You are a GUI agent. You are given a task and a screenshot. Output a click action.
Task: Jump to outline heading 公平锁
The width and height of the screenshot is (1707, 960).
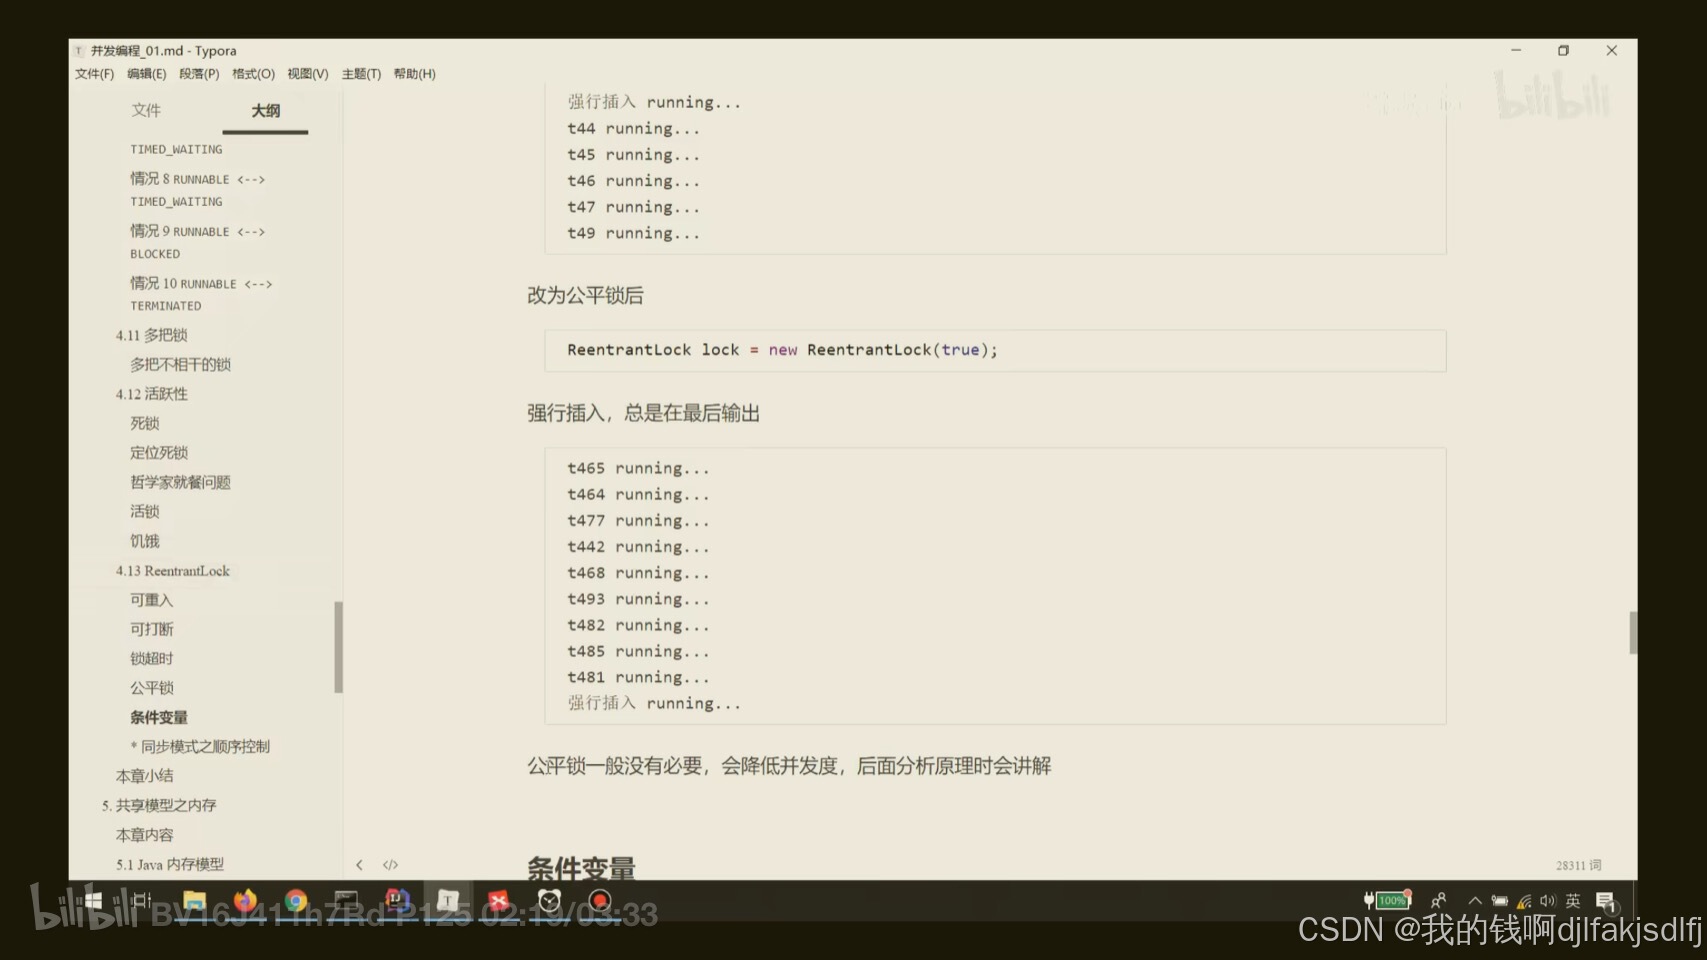pos(151,688)
